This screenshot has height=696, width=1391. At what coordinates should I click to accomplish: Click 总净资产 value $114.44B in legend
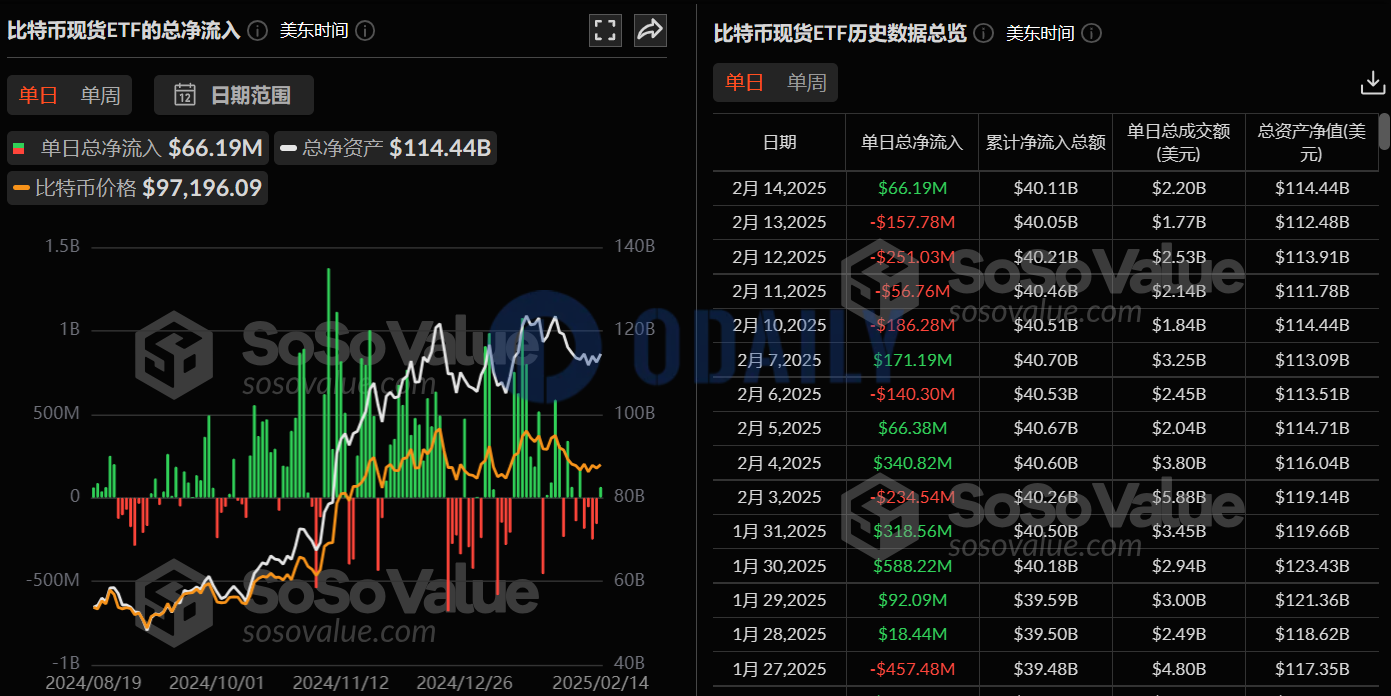pyautogui.click(x=440, y=149)
